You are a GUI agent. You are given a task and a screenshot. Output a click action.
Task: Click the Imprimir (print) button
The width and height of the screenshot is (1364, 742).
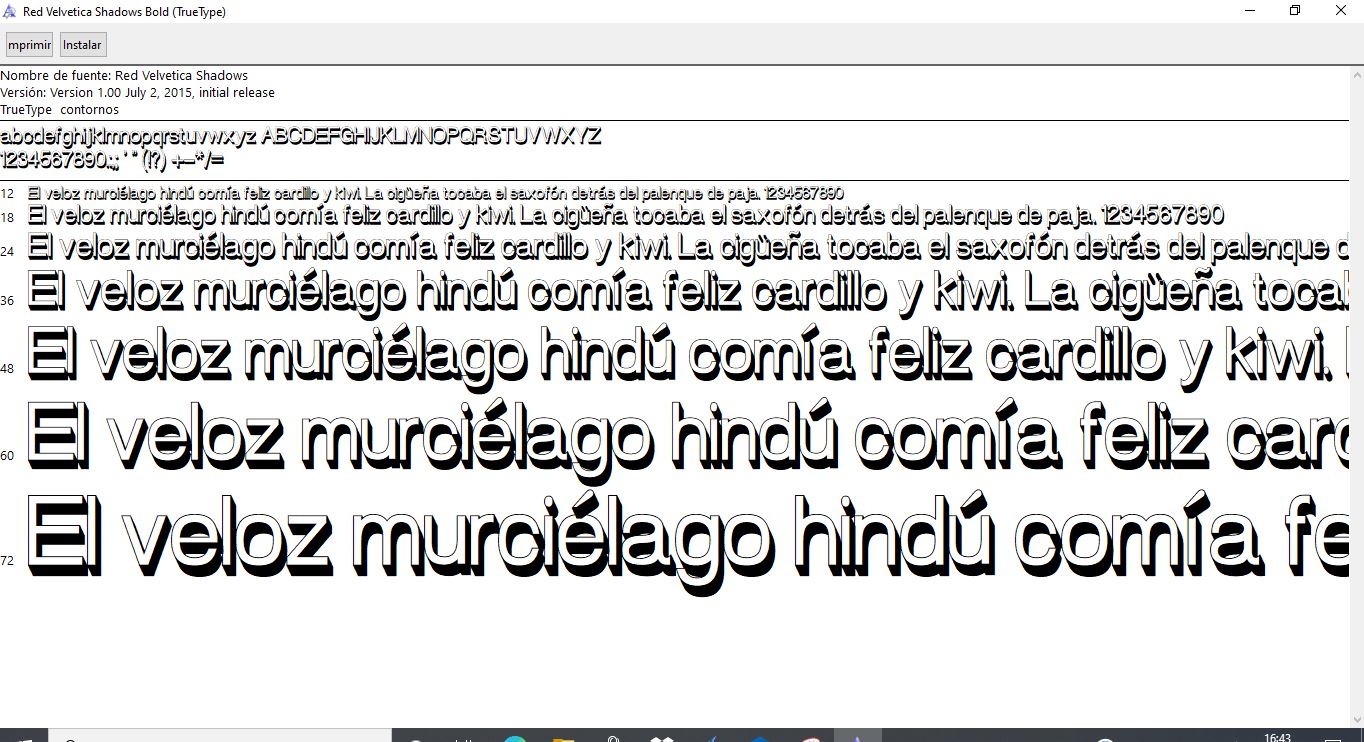click(x=29, y=45)
